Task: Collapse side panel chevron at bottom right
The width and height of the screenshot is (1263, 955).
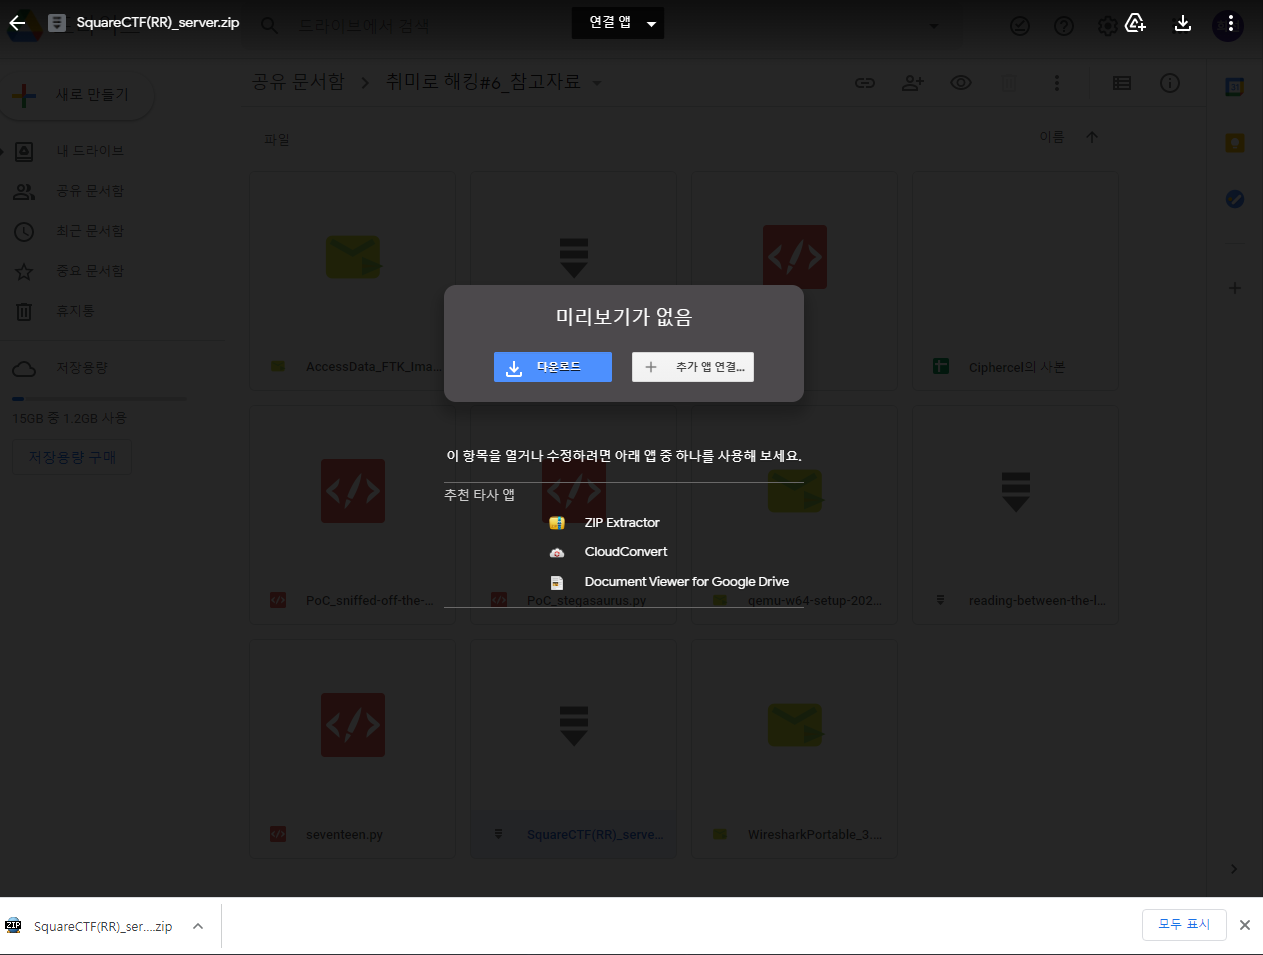Action: (x=1234, y=869)
